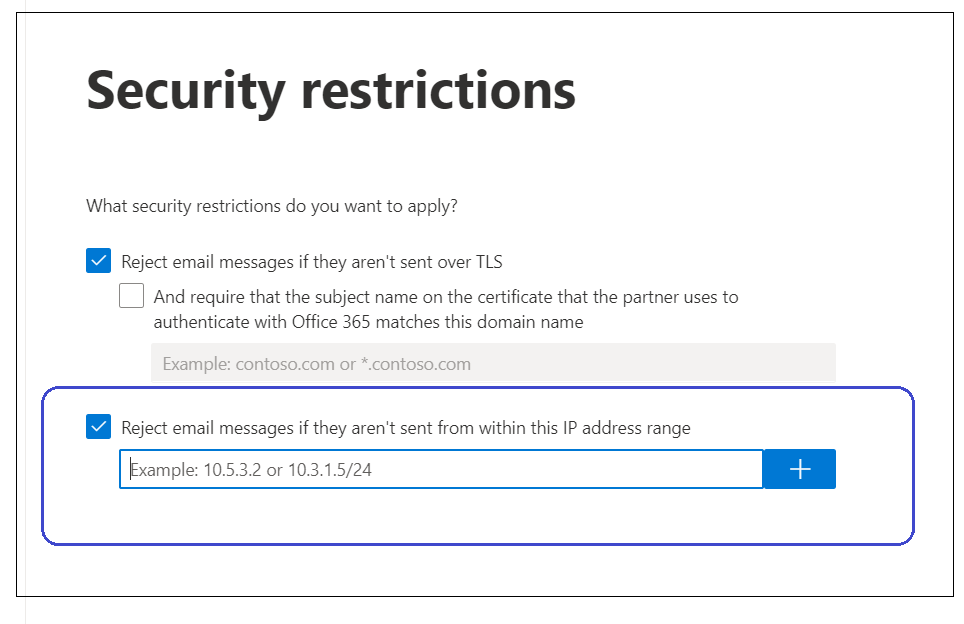The height and width of the screenshot is (624, 964).
Task: Click the 'What security restrictions' question text
Action: pos(272,207)
